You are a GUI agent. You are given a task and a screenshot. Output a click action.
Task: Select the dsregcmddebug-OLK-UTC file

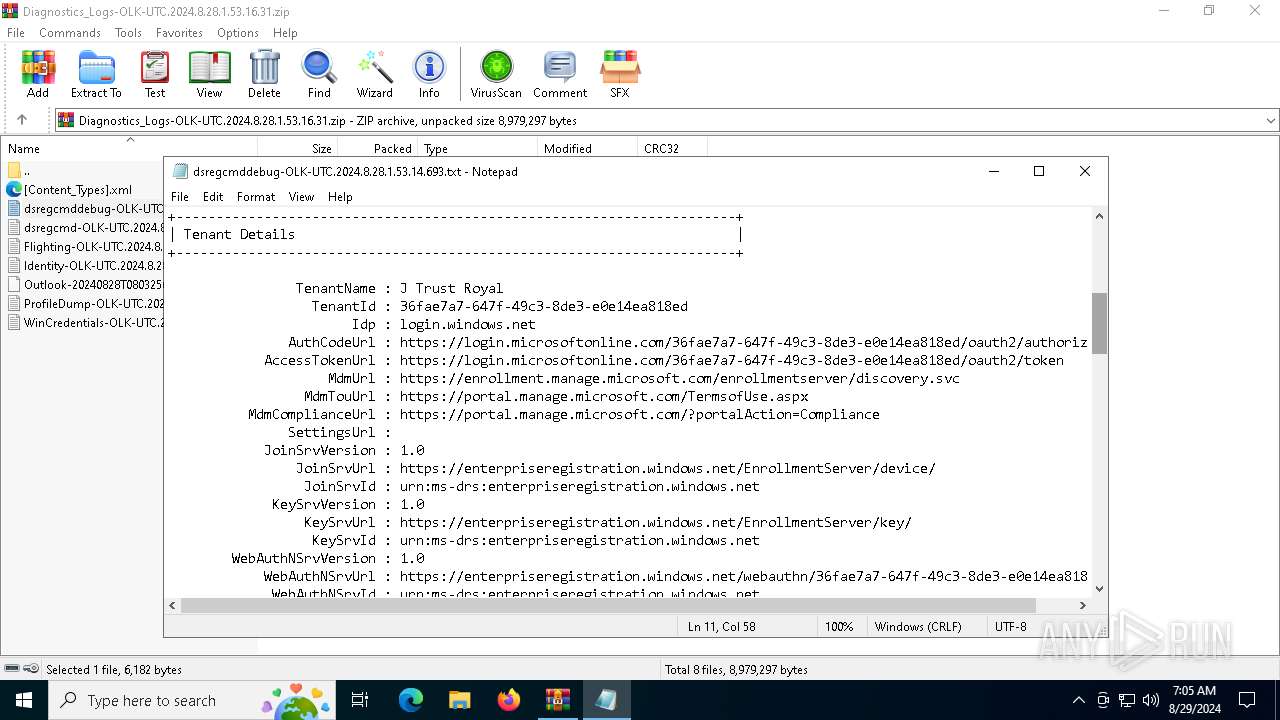tap(85, 209)
